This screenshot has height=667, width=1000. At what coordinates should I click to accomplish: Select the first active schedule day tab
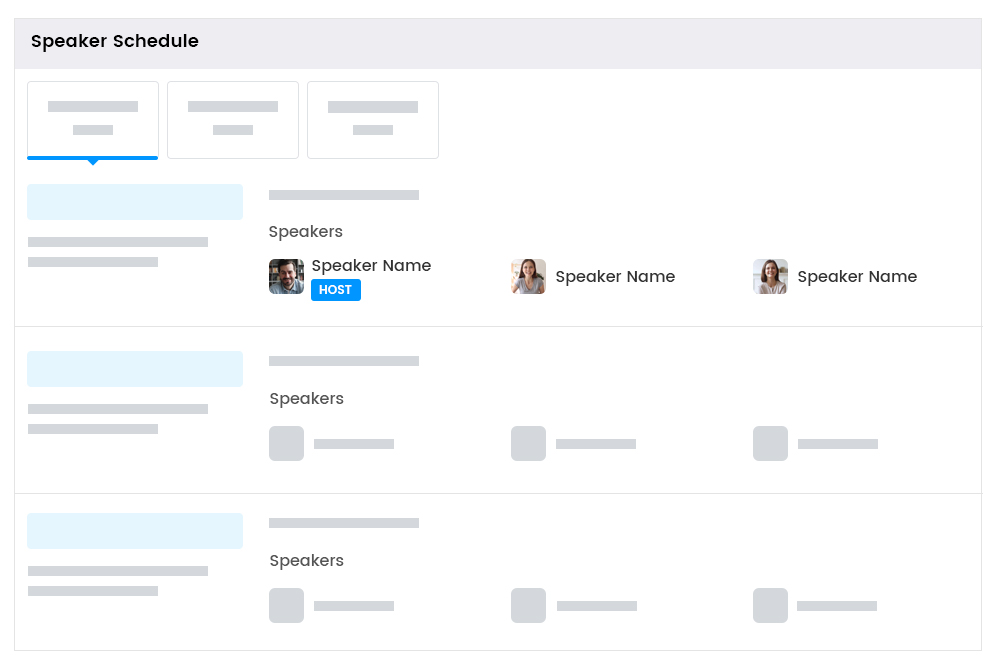pos(93,119)
